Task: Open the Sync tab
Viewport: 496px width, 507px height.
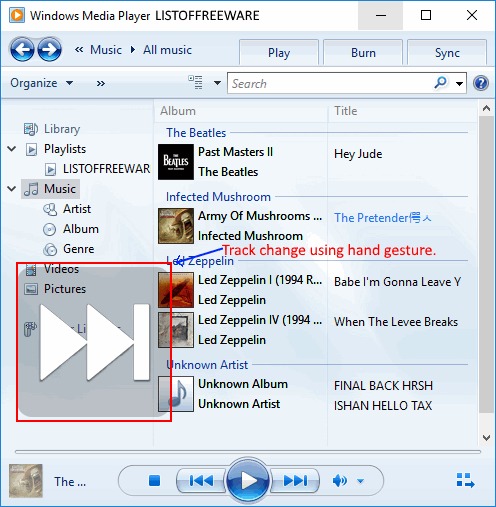Action: 447,53
